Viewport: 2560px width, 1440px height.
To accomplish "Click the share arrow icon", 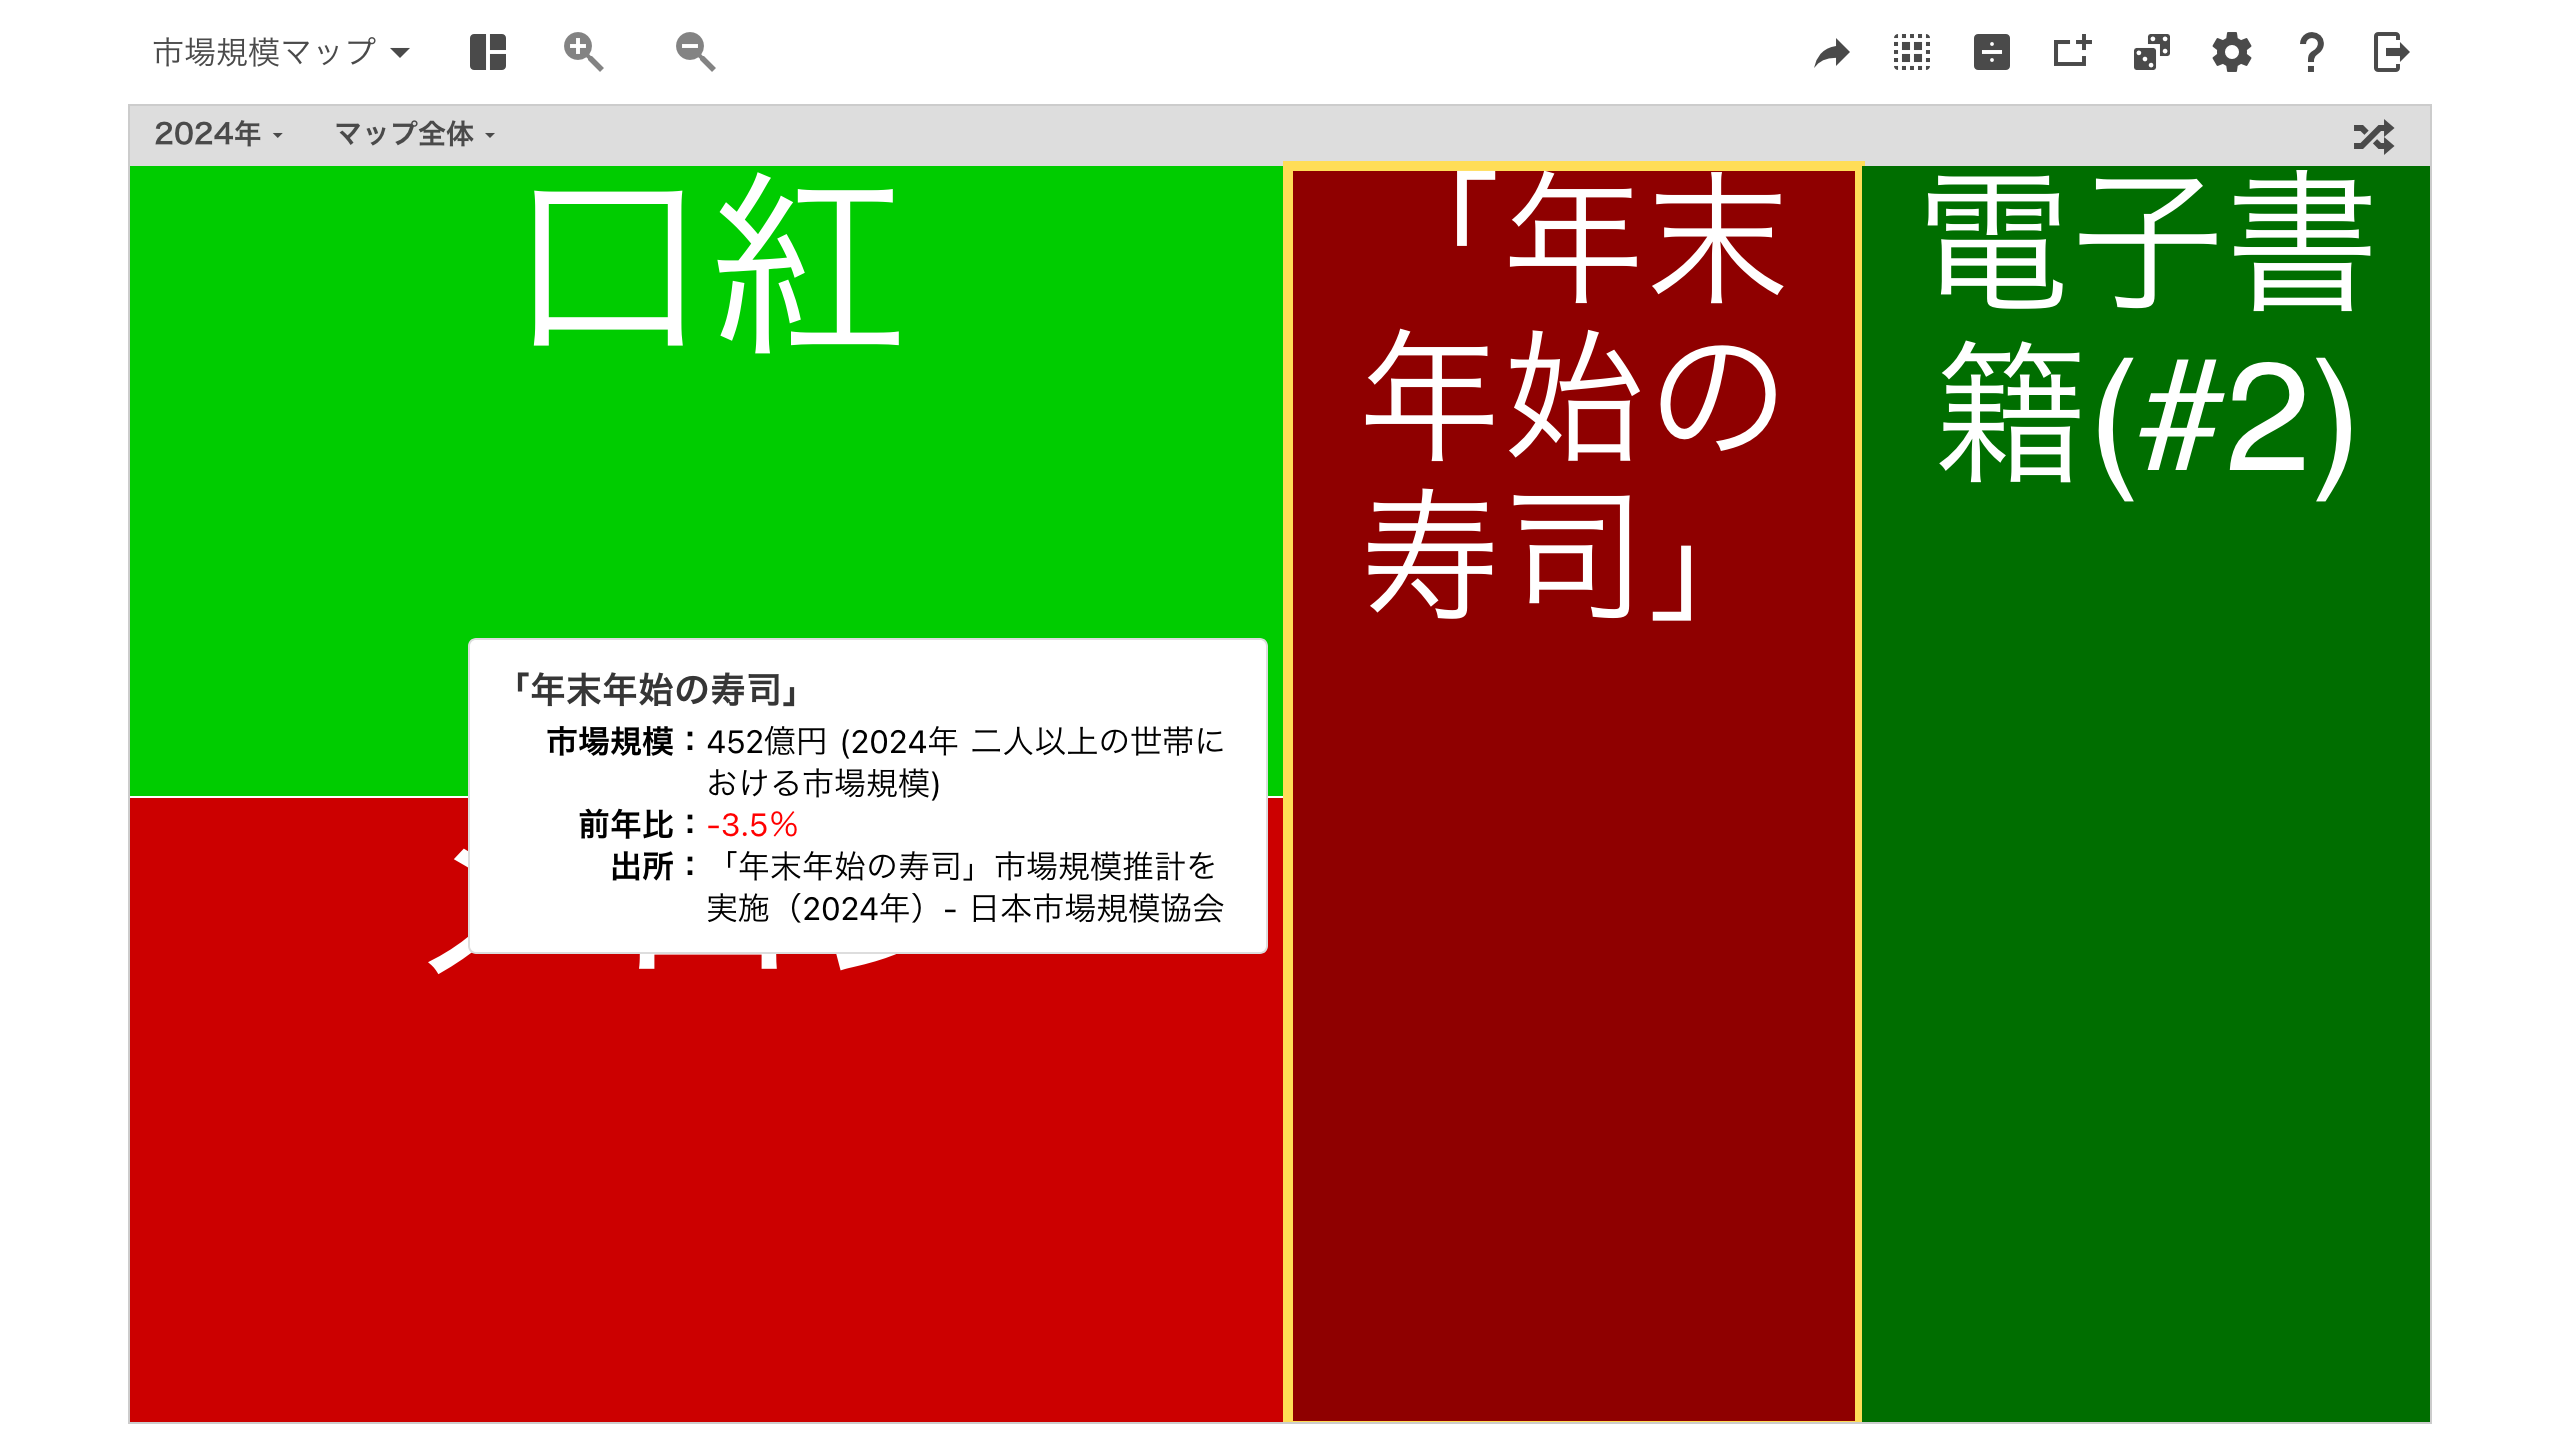I will [1832, 52].
